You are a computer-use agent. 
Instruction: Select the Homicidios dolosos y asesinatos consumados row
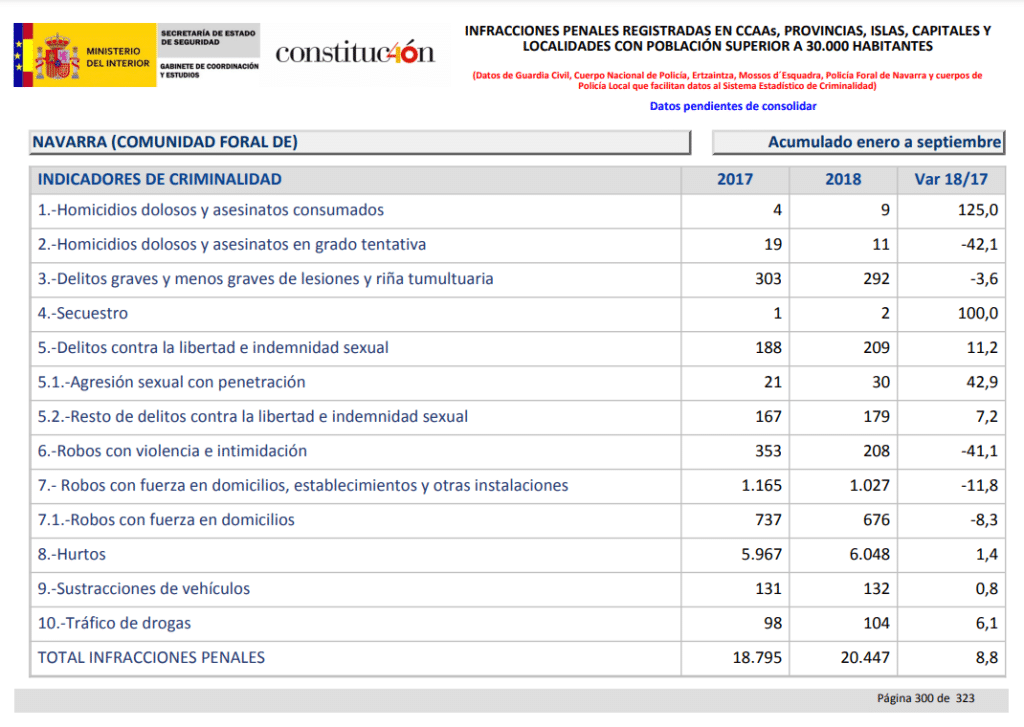[211, 210]
